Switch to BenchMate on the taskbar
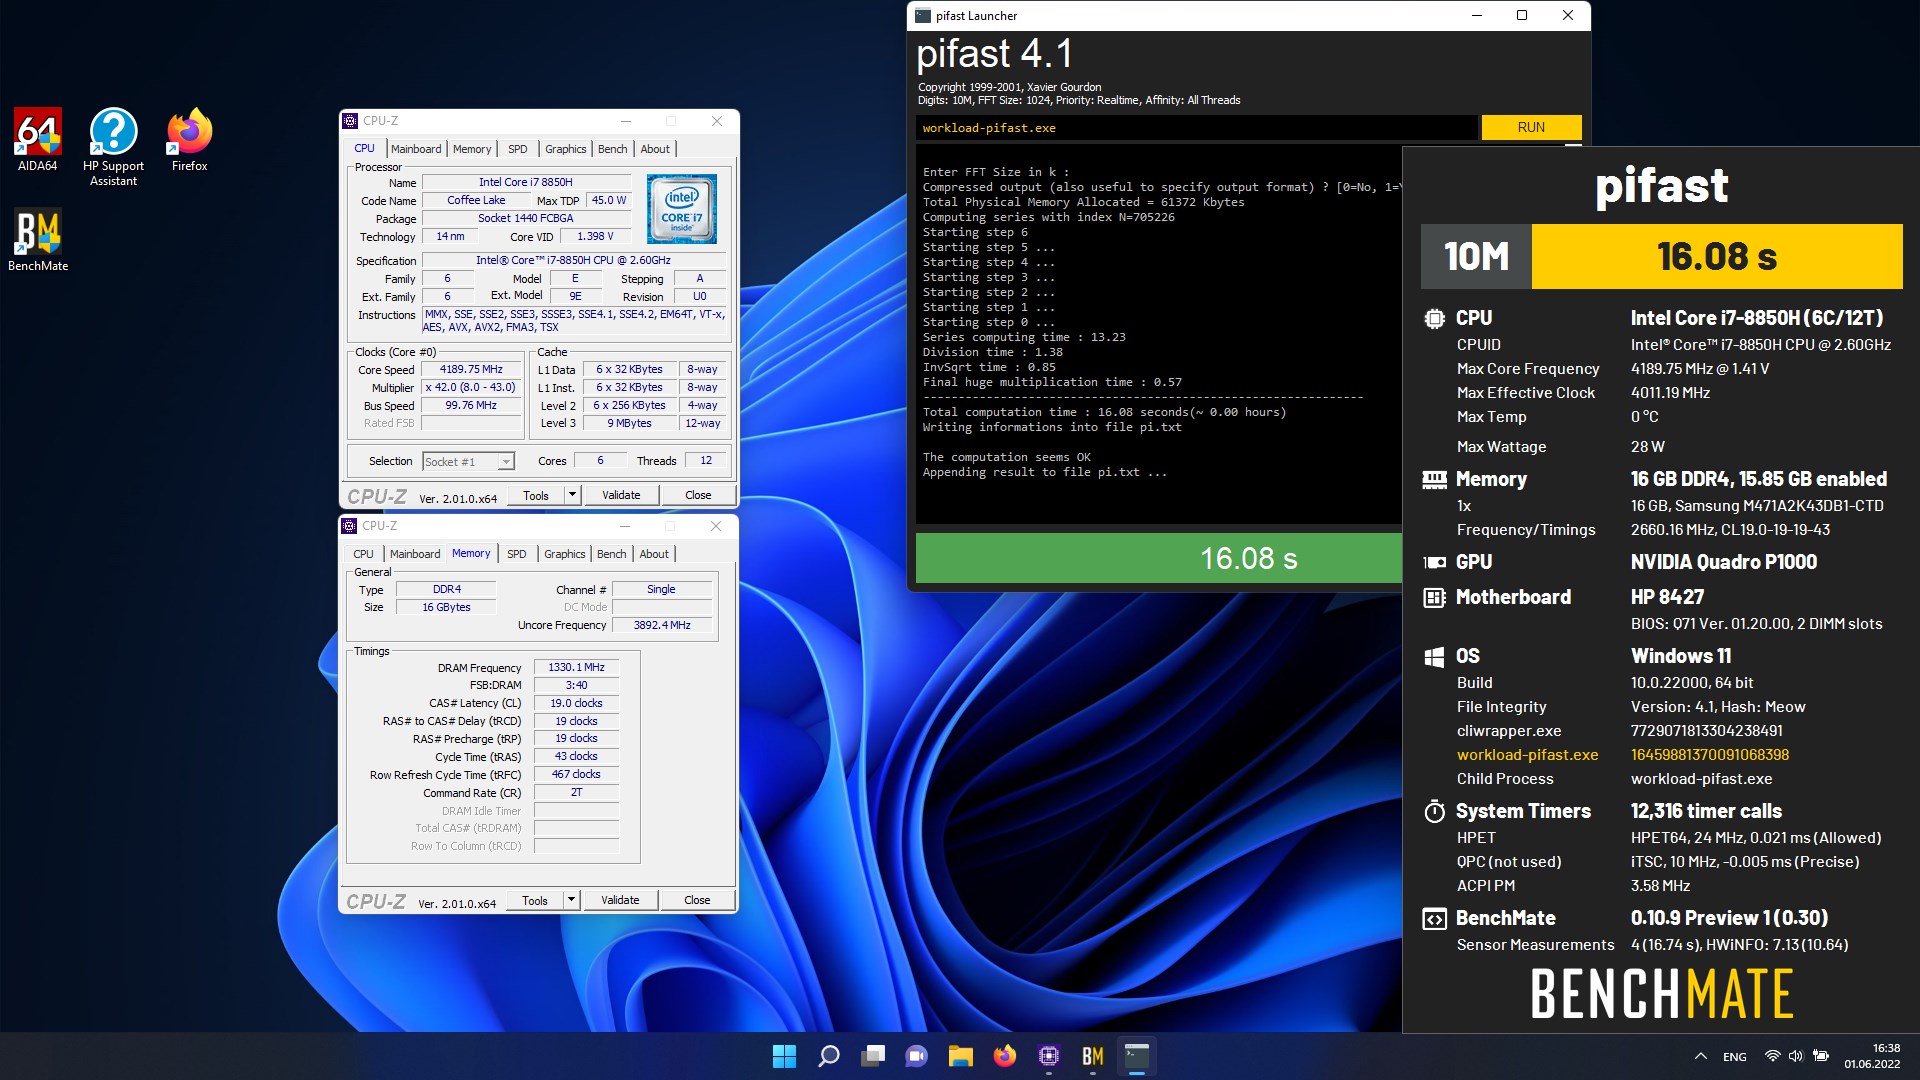Viewport: 1920px width, 1080px height. tap(1093, 1056)
